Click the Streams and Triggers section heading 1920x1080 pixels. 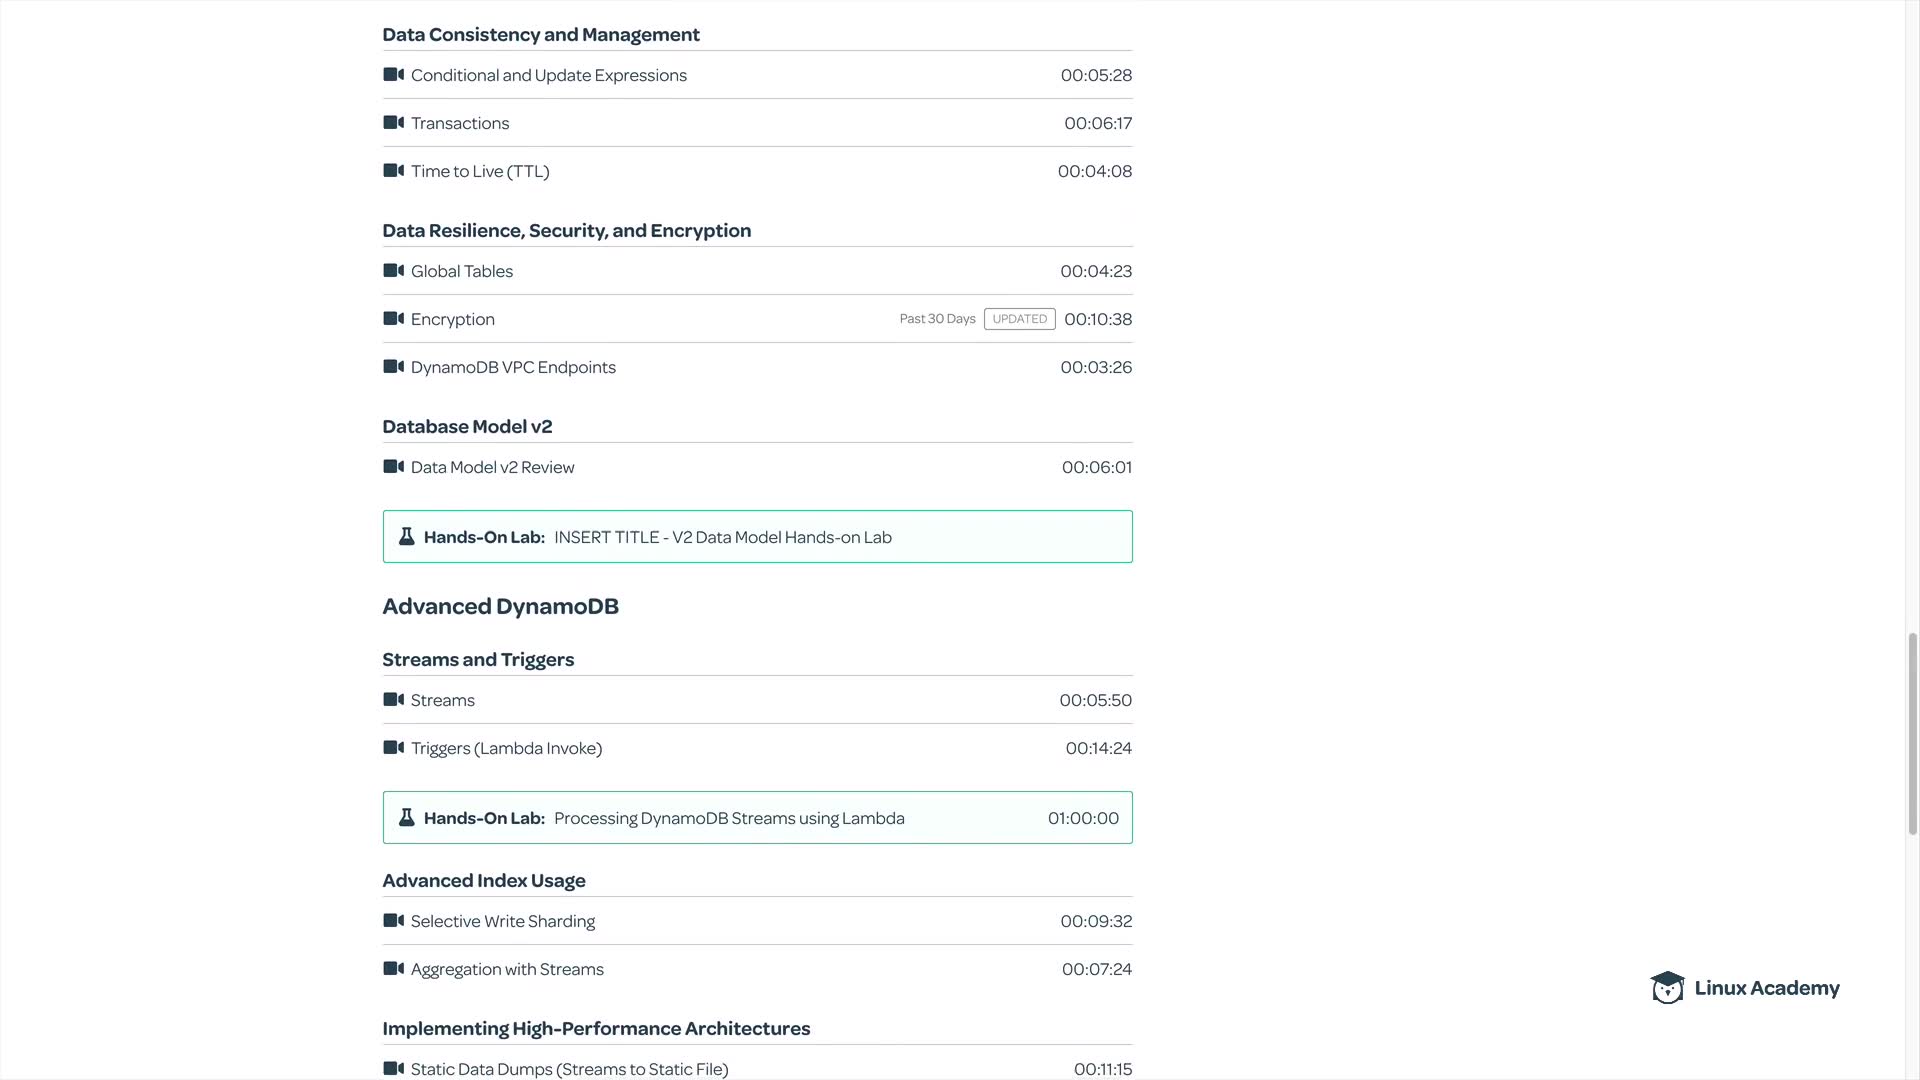pos(478,660)
